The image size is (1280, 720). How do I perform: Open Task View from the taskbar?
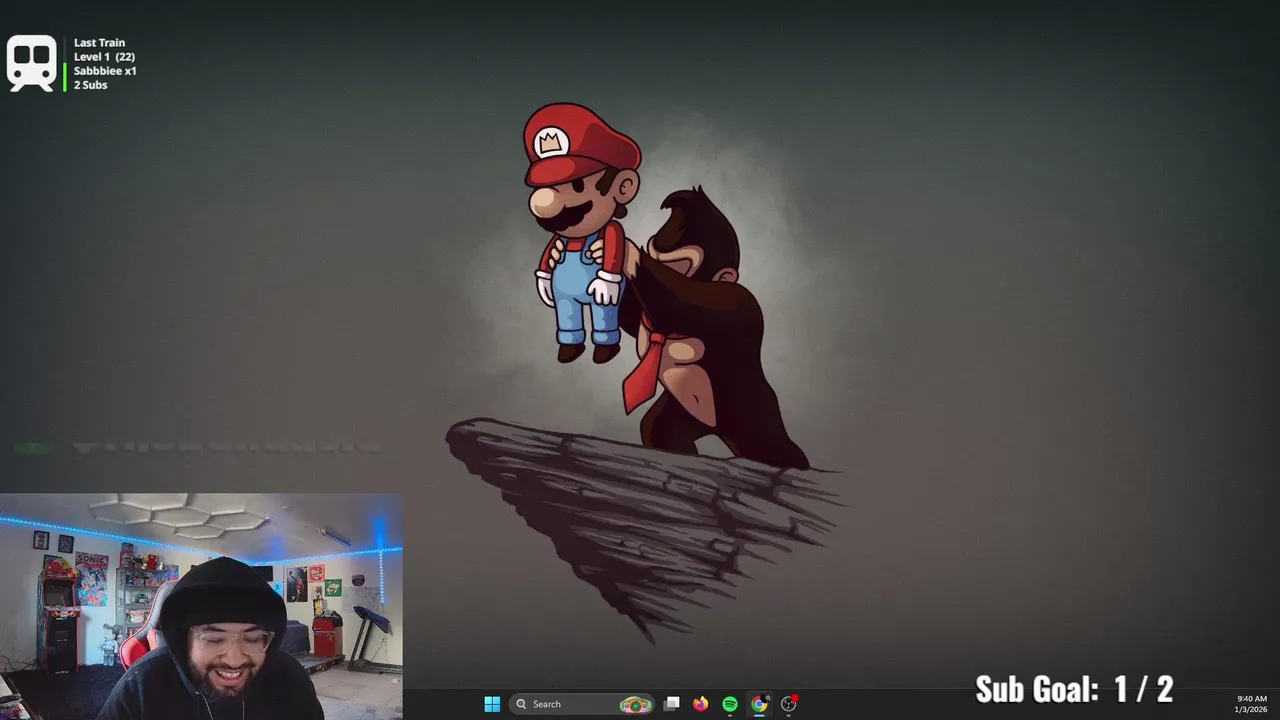pos(672,704)
